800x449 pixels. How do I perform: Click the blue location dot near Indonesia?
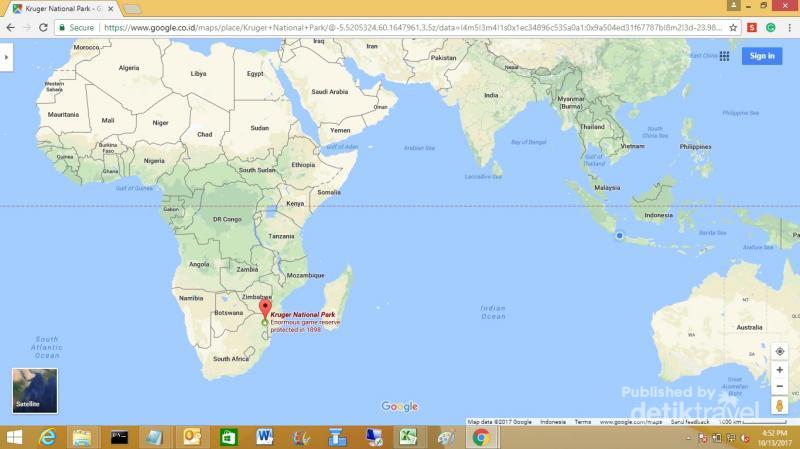(x=620, y=236)
